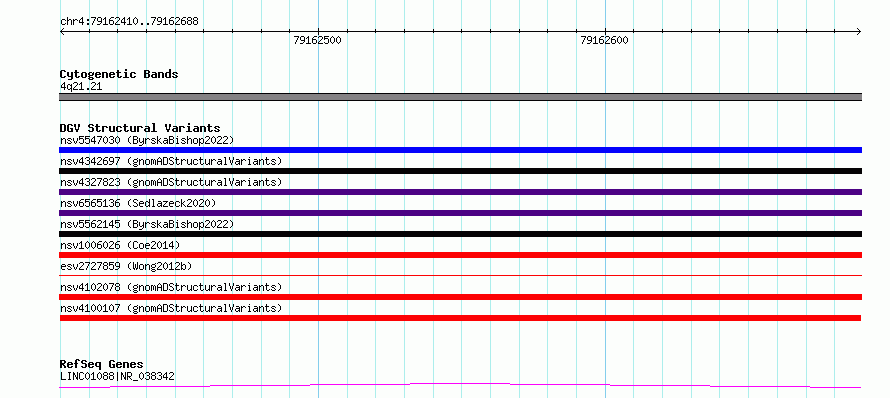The height and width of the screenshot is (398, 890).
Task: Select the LINC01088|NR_038342 gene label
Action: [x=117, y=376]
